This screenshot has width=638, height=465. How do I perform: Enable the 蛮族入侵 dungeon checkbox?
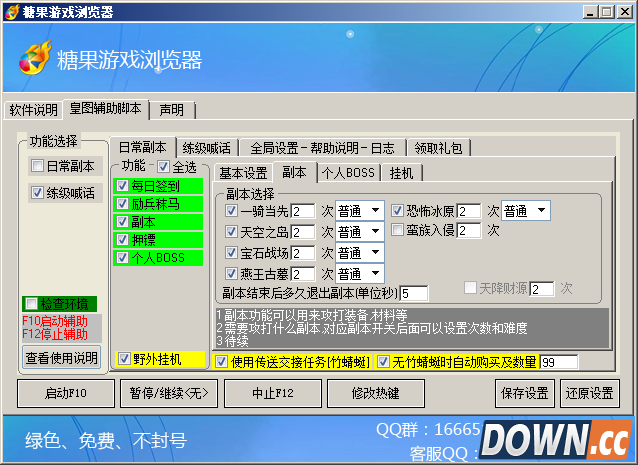397,230
